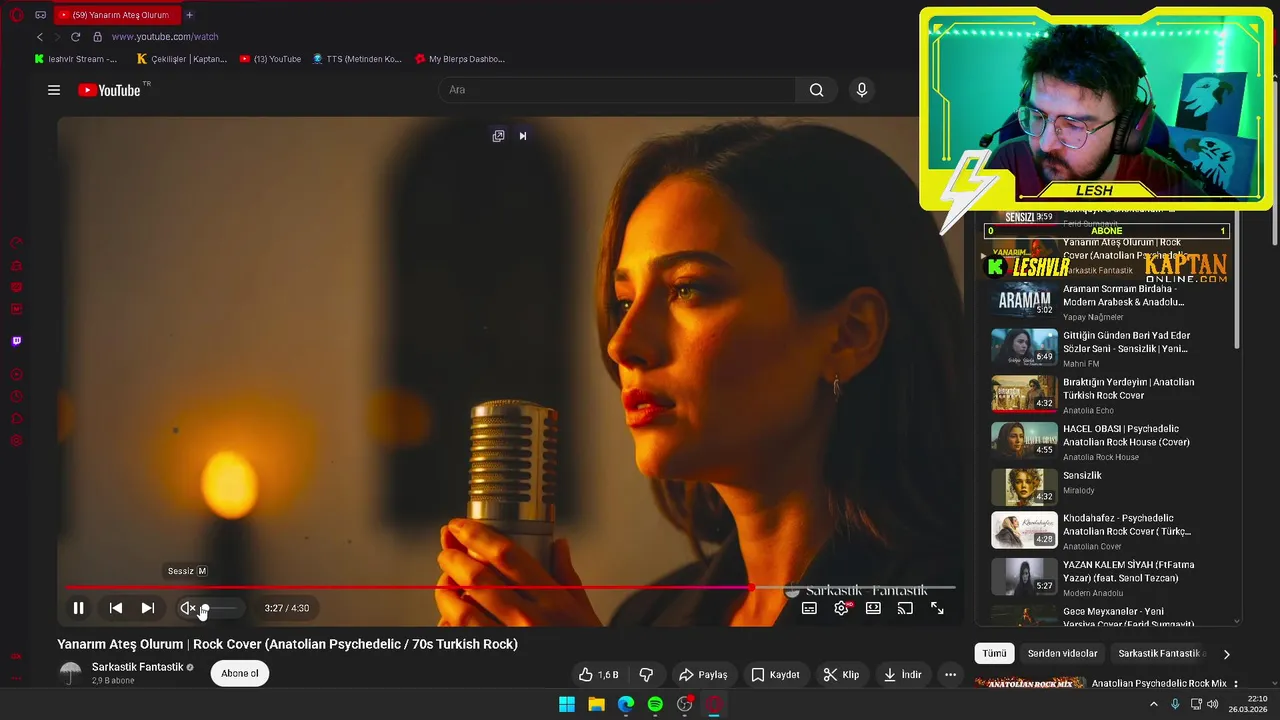Skip to the next video in player controls
This screenshot has width=1280, height=720.
point(148,608)
